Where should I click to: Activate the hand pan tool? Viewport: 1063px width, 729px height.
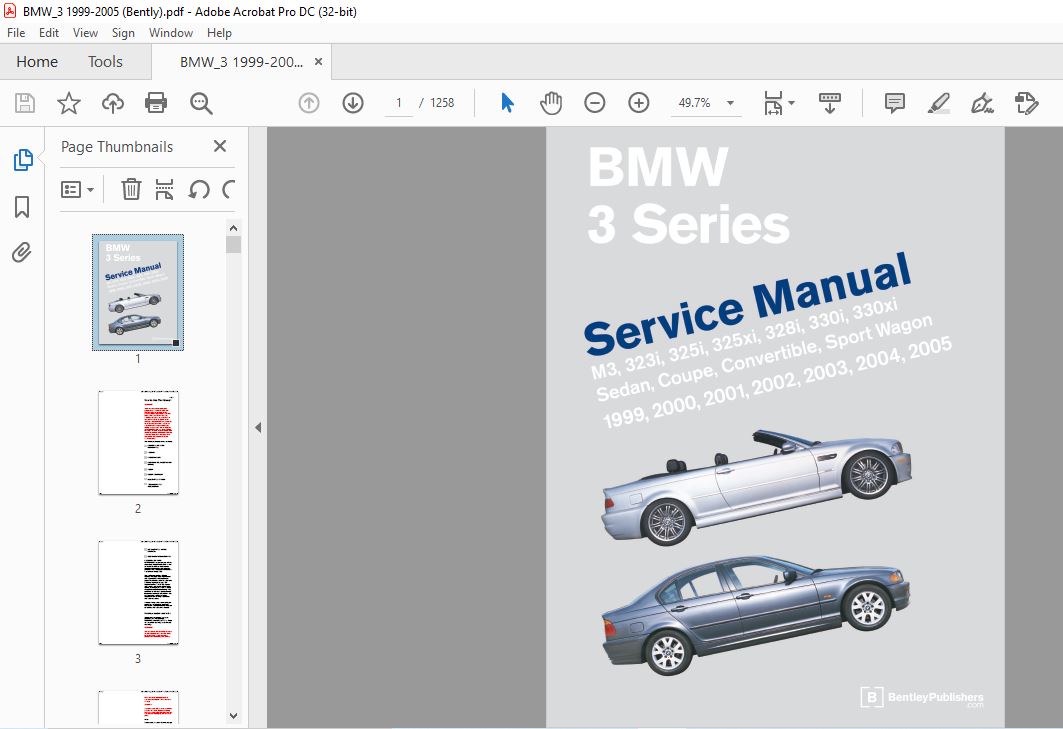550,103
